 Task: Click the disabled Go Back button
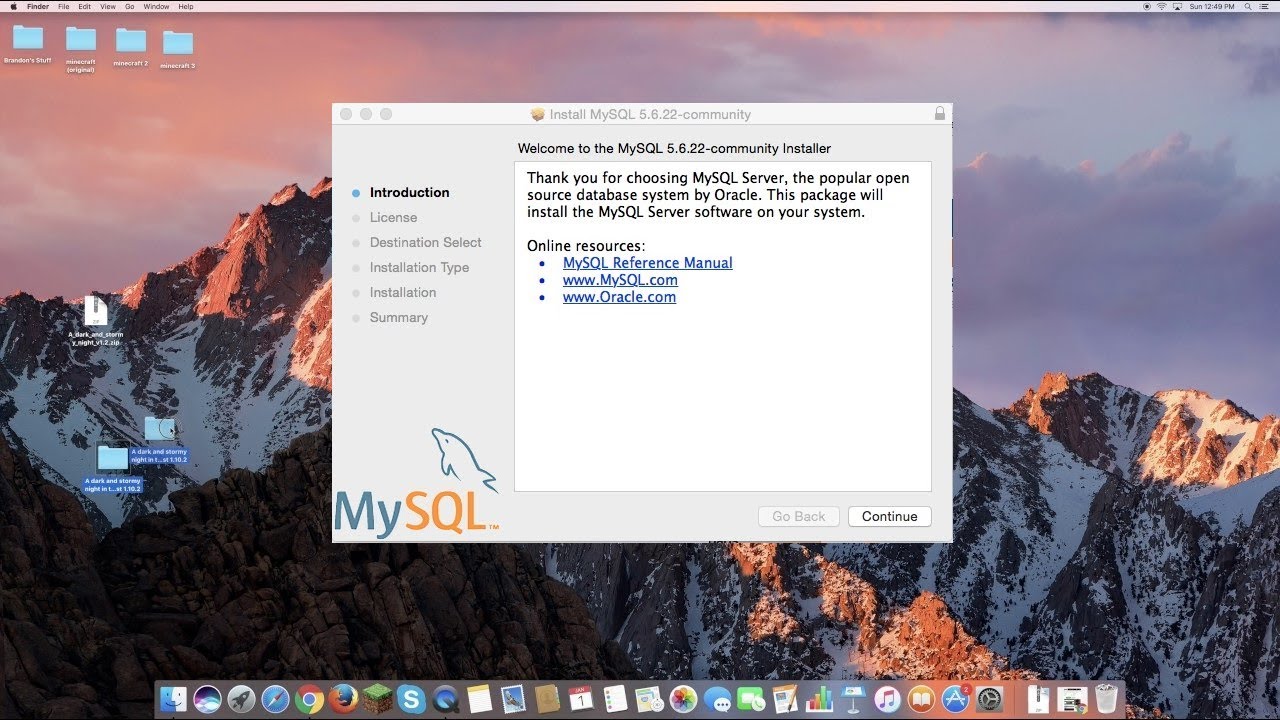[799, 517]
